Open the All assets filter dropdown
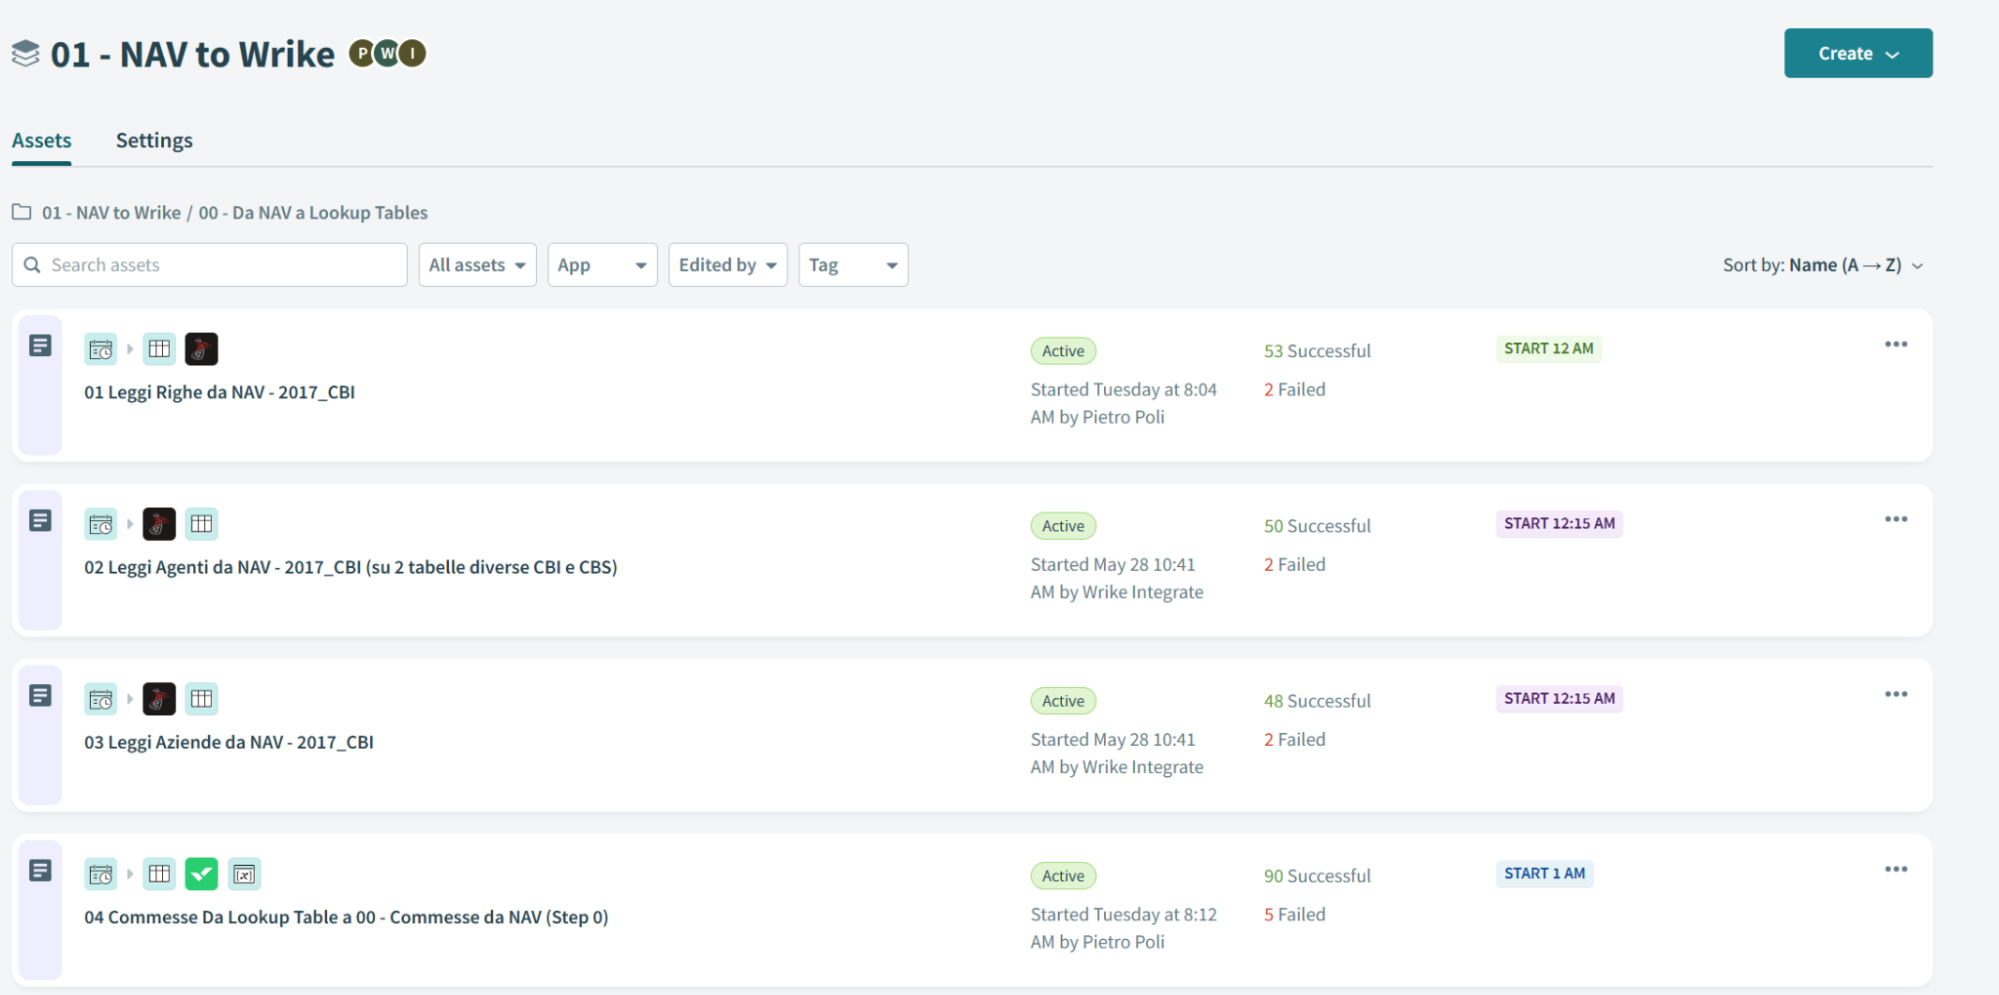This screenshot has width=1999, height=995. 477,265
